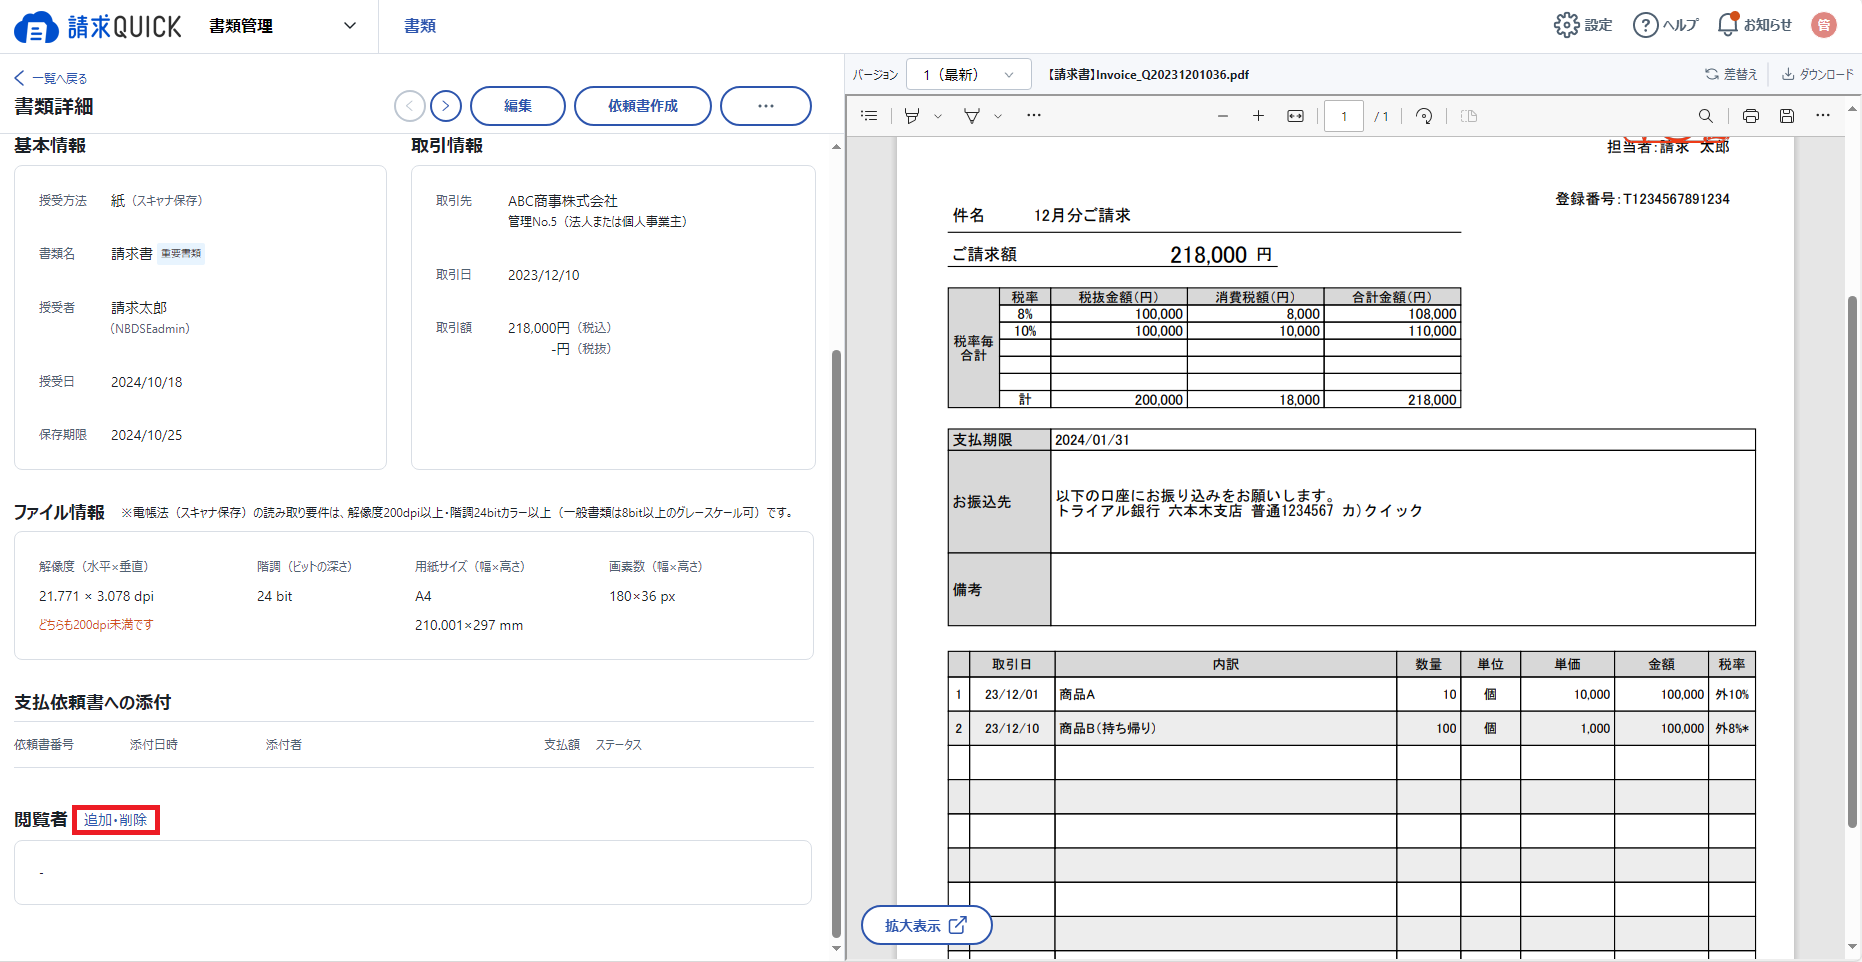Click the PDF page number field
This screenshot has width=1862, height=962.
1344,116
